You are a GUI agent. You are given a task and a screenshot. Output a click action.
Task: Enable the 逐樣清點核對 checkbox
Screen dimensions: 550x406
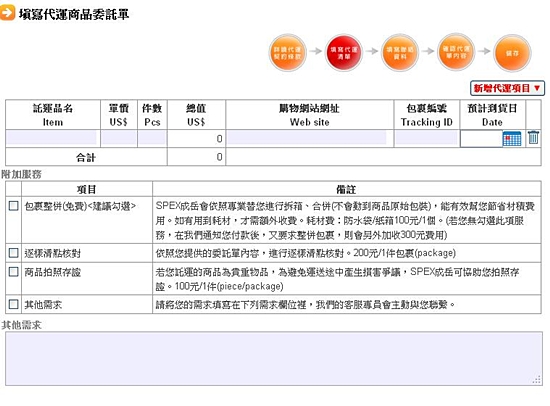pyautogui.click(x=14, y=253)
